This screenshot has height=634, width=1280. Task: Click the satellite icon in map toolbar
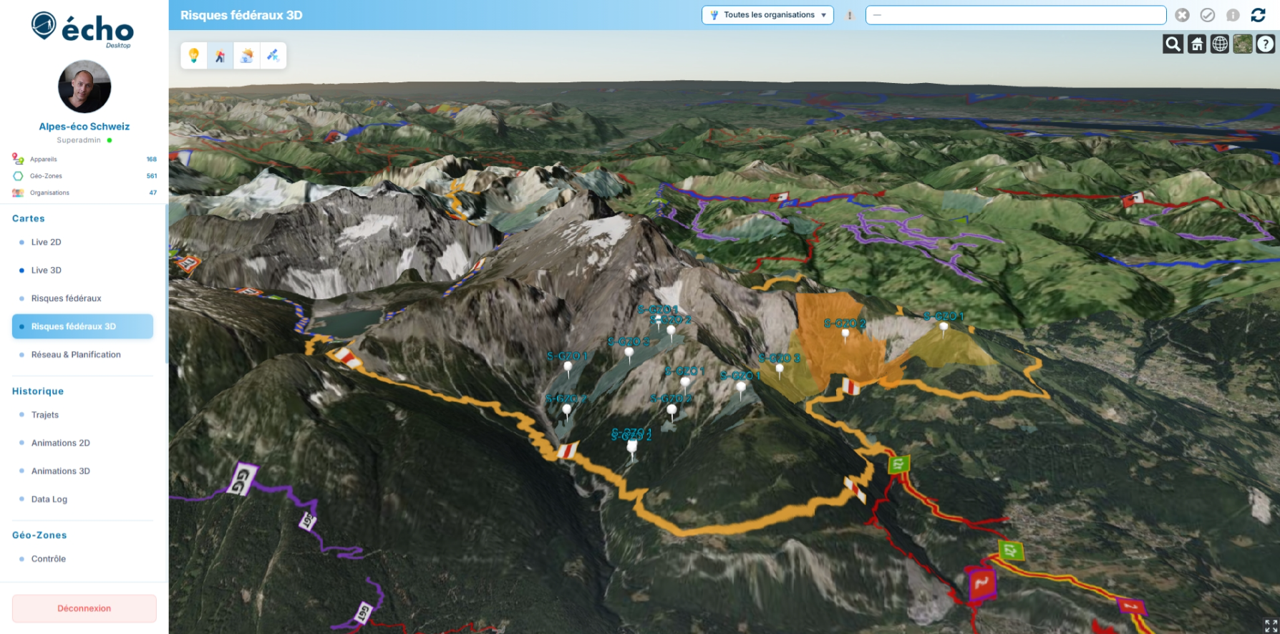click(272, 56)
